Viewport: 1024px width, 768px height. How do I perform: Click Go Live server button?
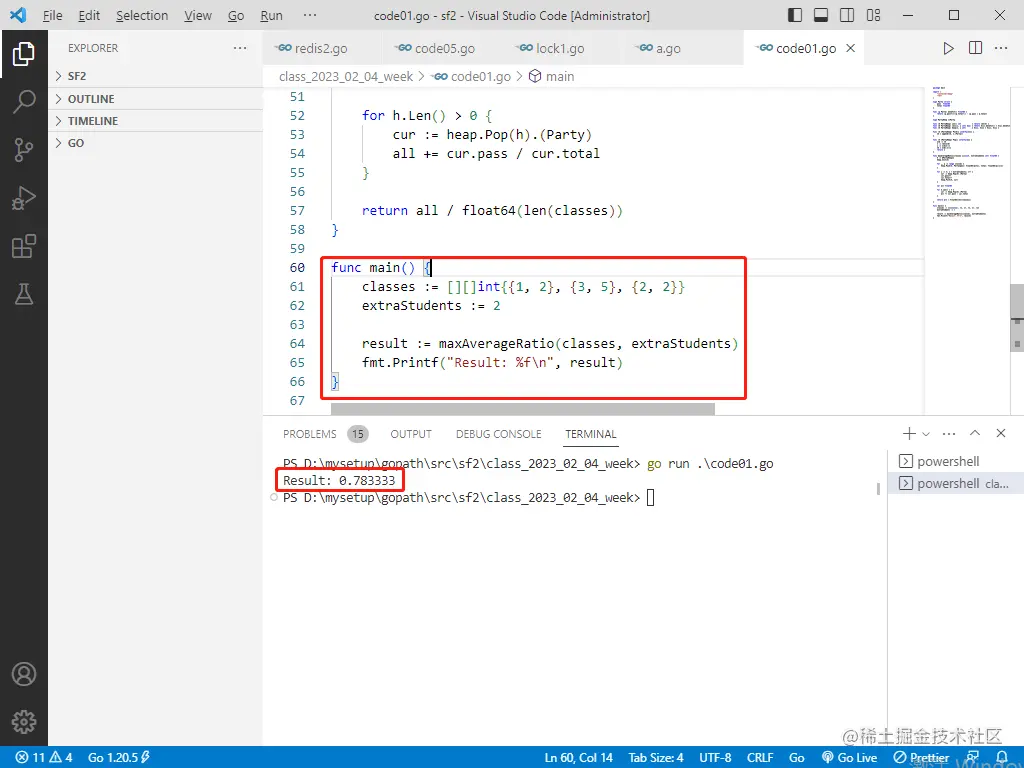[850, 758]
